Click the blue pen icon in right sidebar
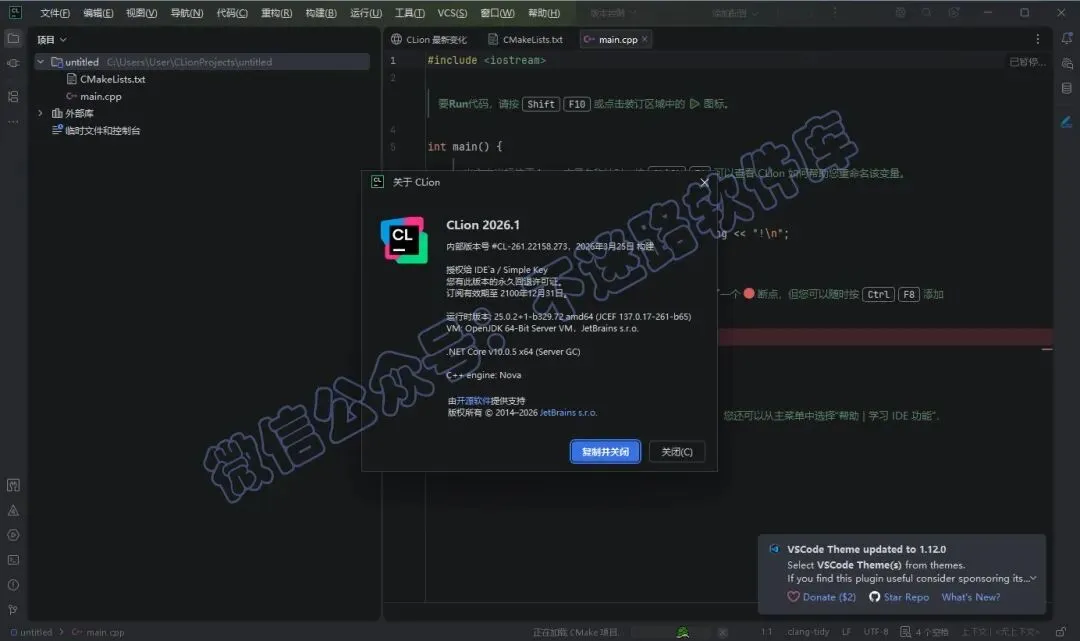The image size is (1080, 641). [x=1066, y=122]
